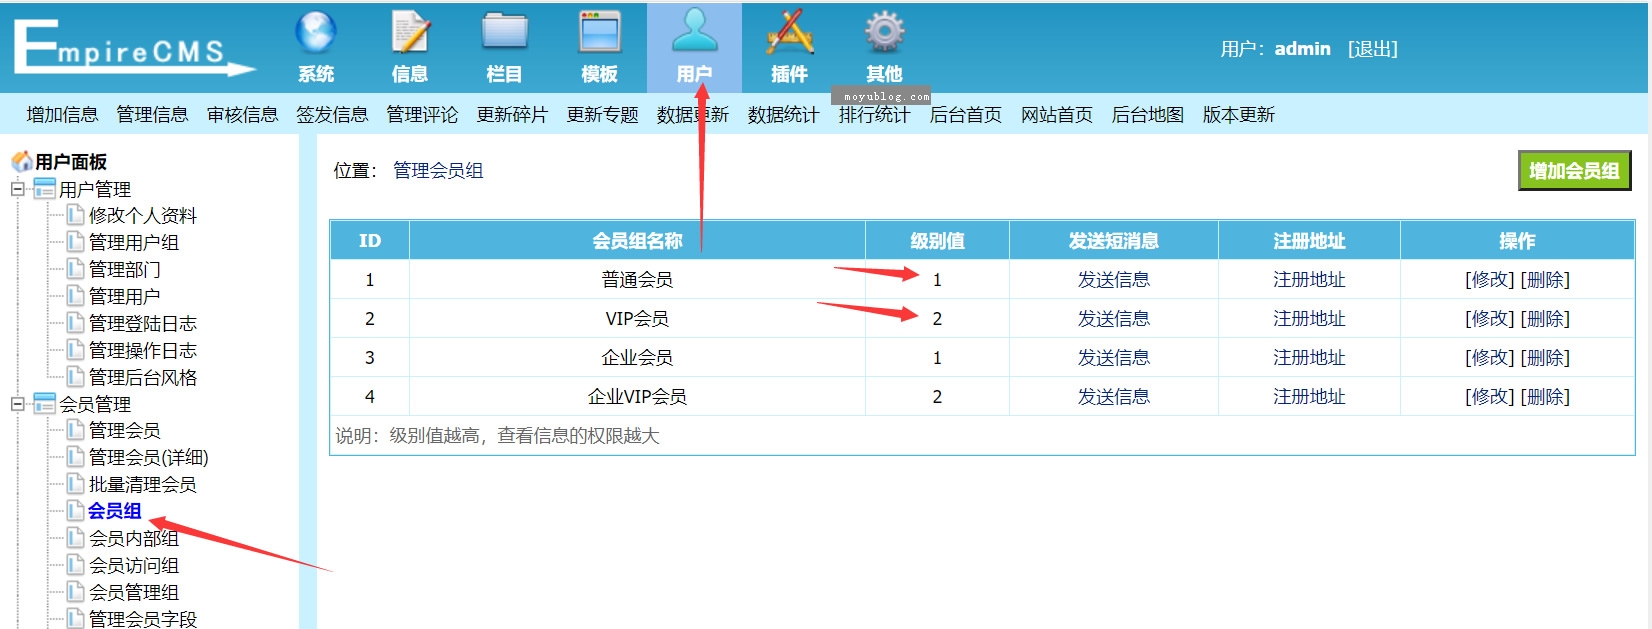Click page icon beside 管理后台风格

pos(75,376)
